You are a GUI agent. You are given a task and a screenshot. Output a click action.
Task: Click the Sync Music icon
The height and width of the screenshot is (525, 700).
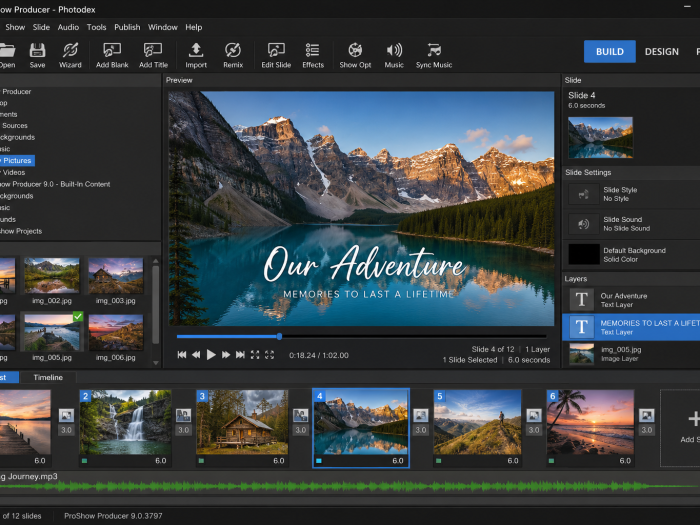[x=434, y=55]
